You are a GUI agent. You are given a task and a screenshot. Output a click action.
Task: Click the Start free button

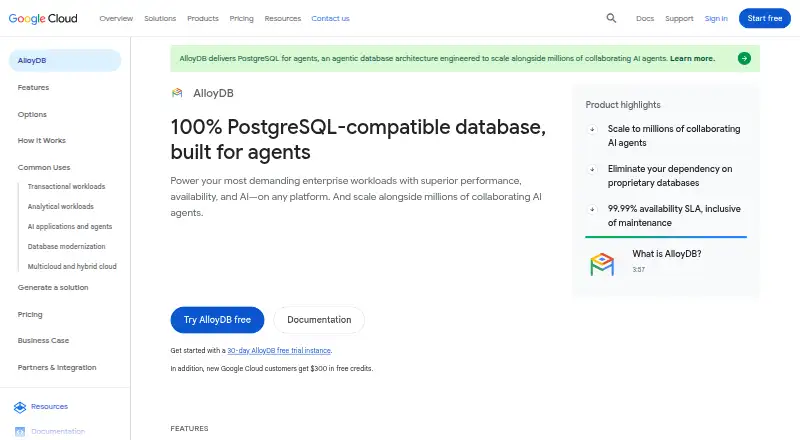(x=764, y=18)
